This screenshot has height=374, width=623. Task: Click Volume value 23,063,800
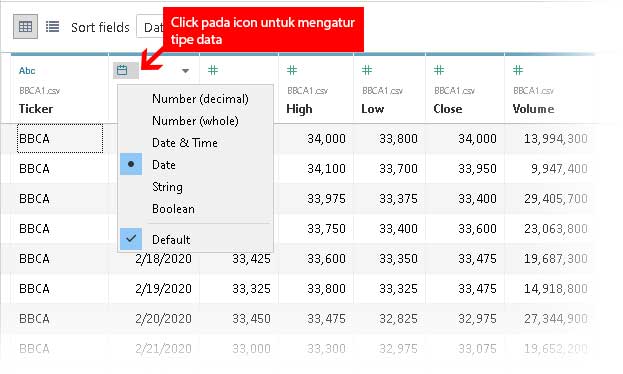[x=555, y=229]
